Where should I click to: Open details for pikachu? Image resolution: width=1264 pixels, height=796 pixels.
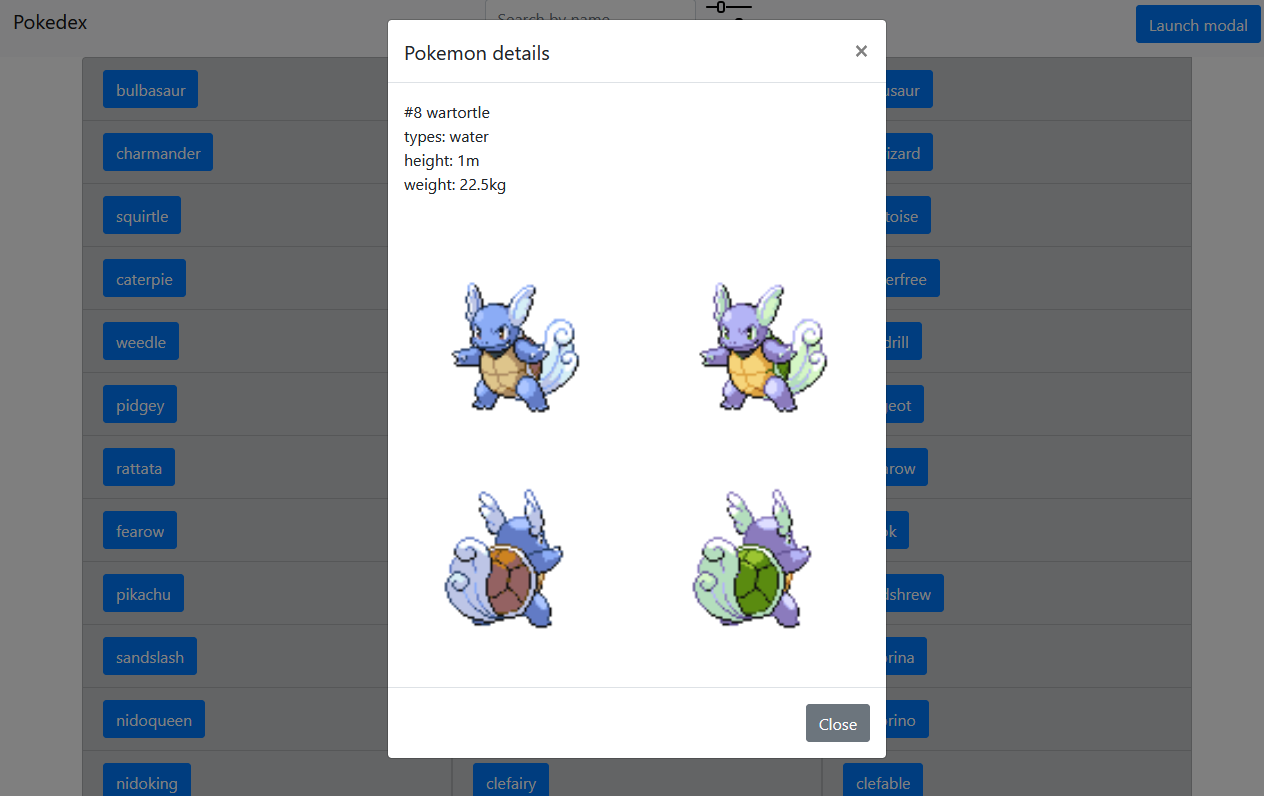(143, 594)
